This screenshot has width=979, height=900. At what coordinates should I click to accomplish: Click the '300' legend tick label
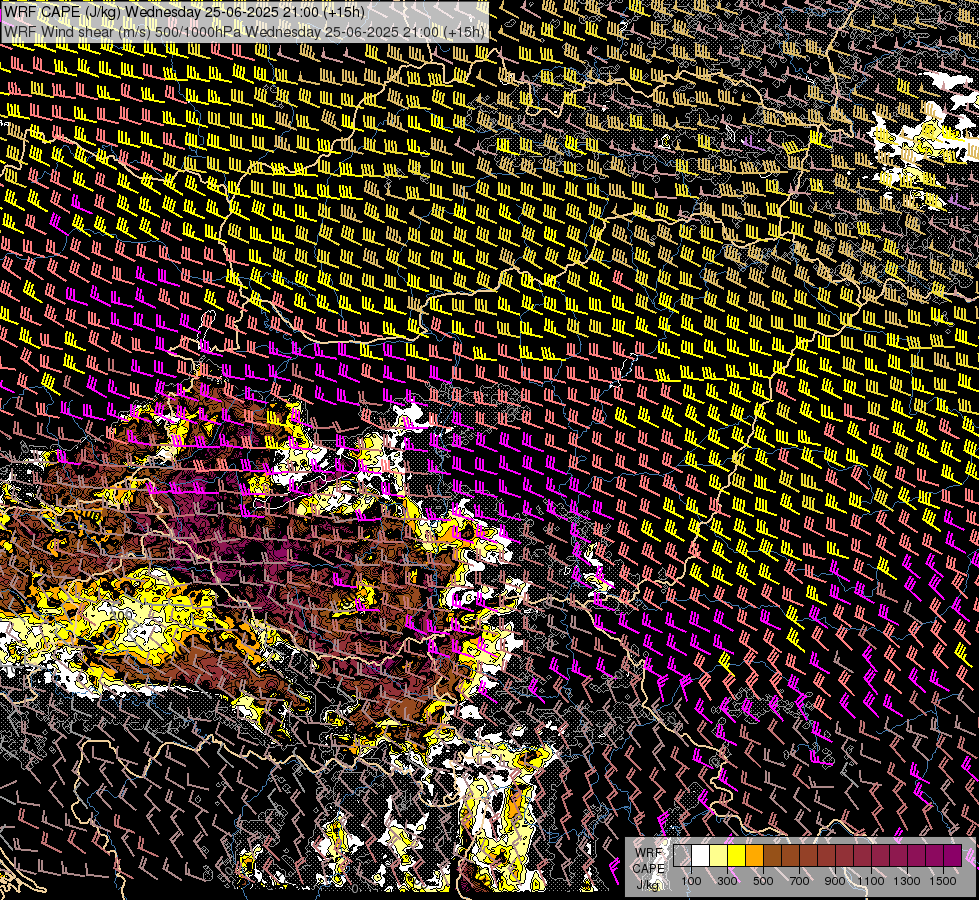tap(727, 881)
